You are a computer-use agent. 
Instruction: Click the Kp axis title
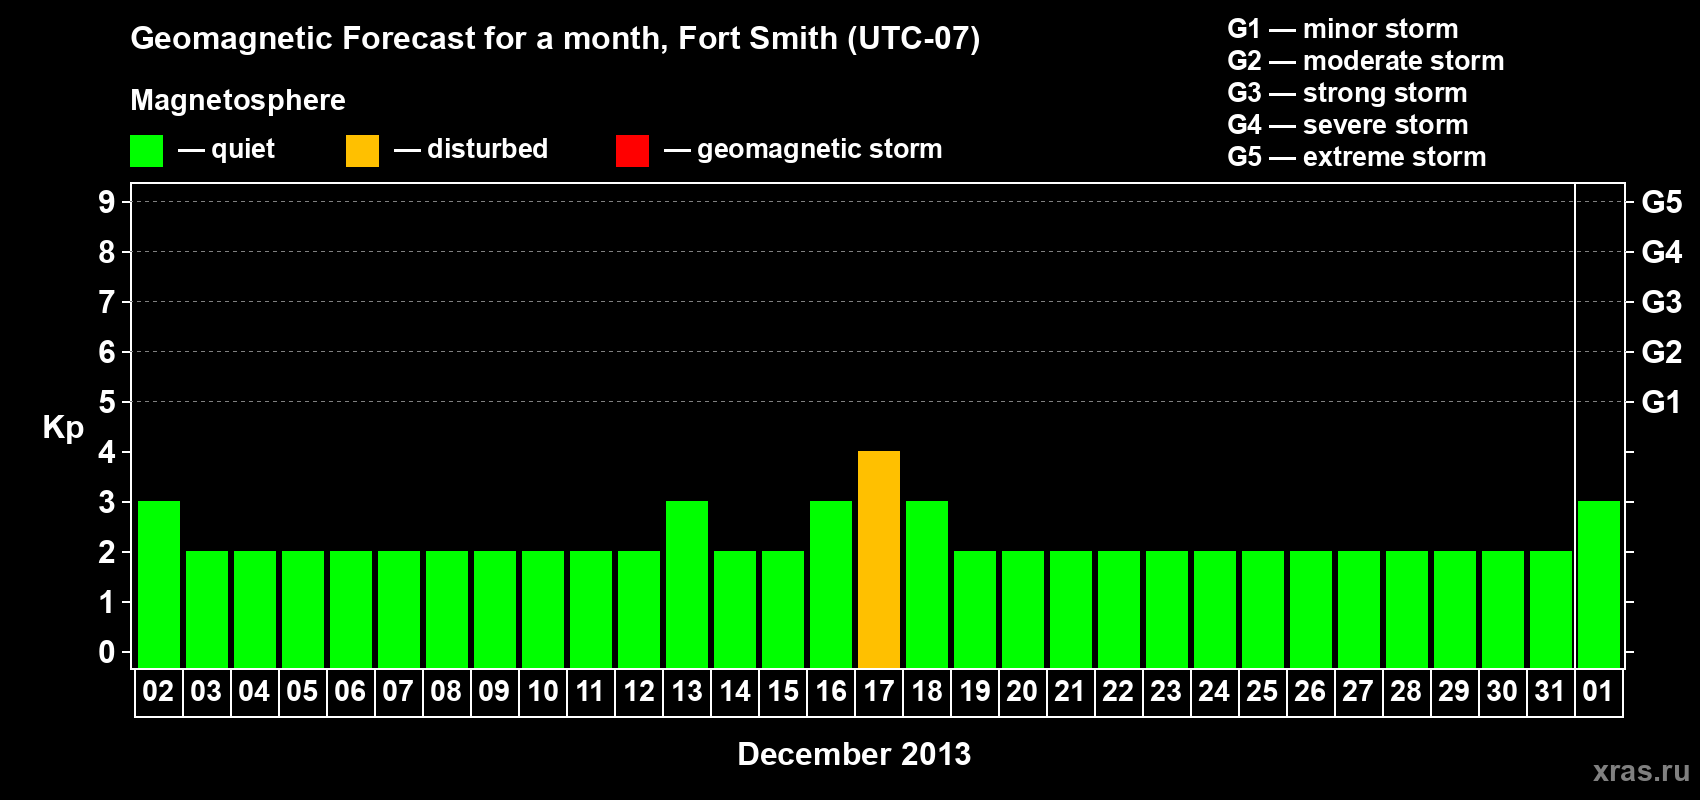[63, 428]
